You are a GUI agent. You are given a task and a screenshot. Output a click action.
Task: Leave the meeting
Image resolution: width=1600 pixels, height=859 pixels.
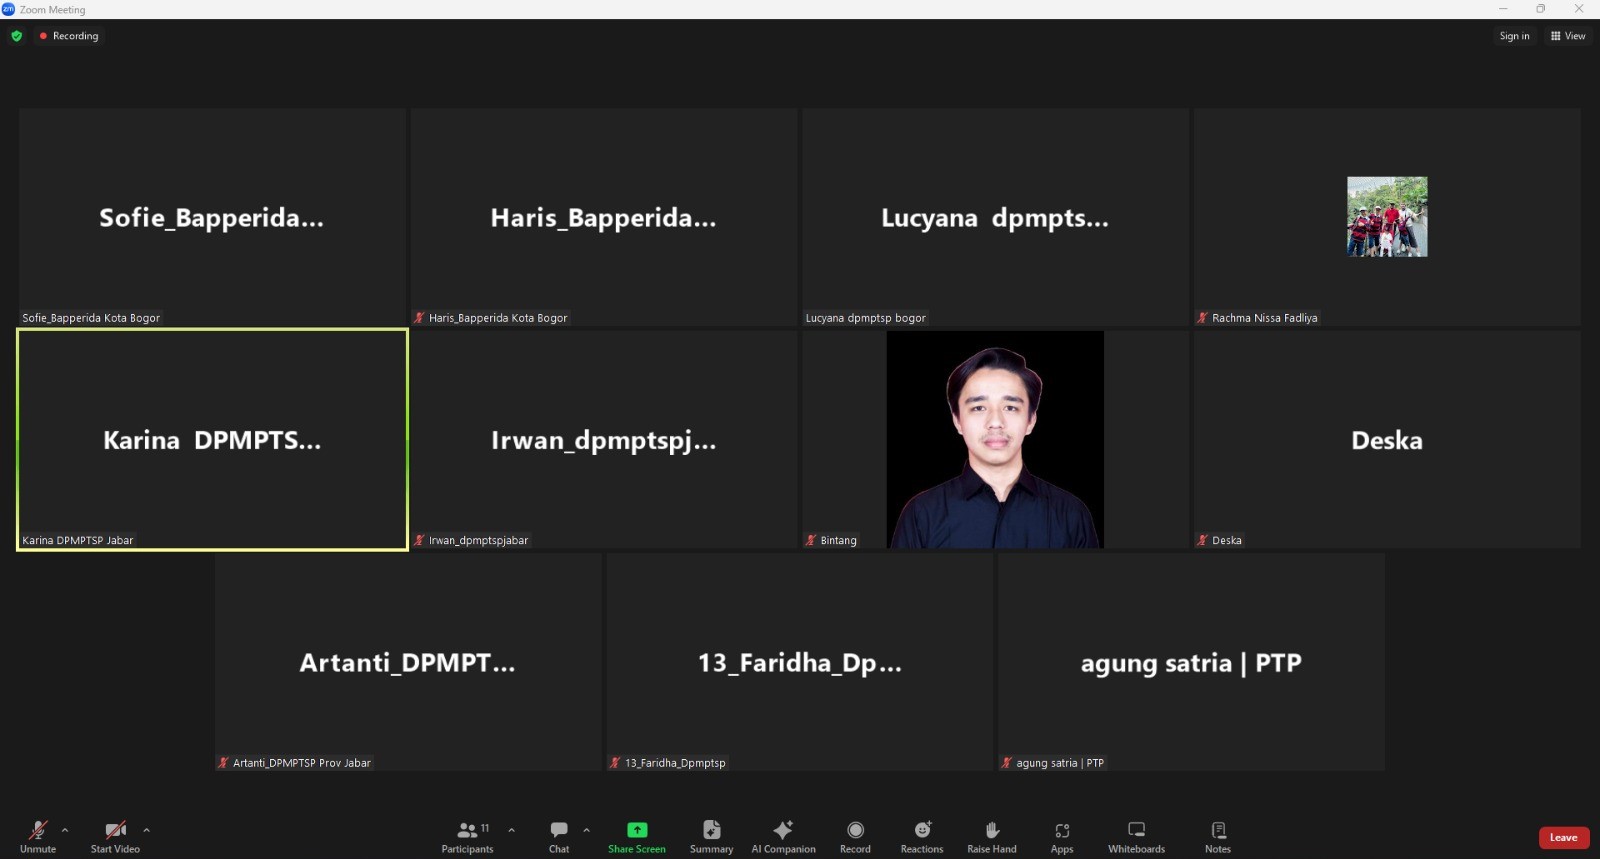[1563, 838]
